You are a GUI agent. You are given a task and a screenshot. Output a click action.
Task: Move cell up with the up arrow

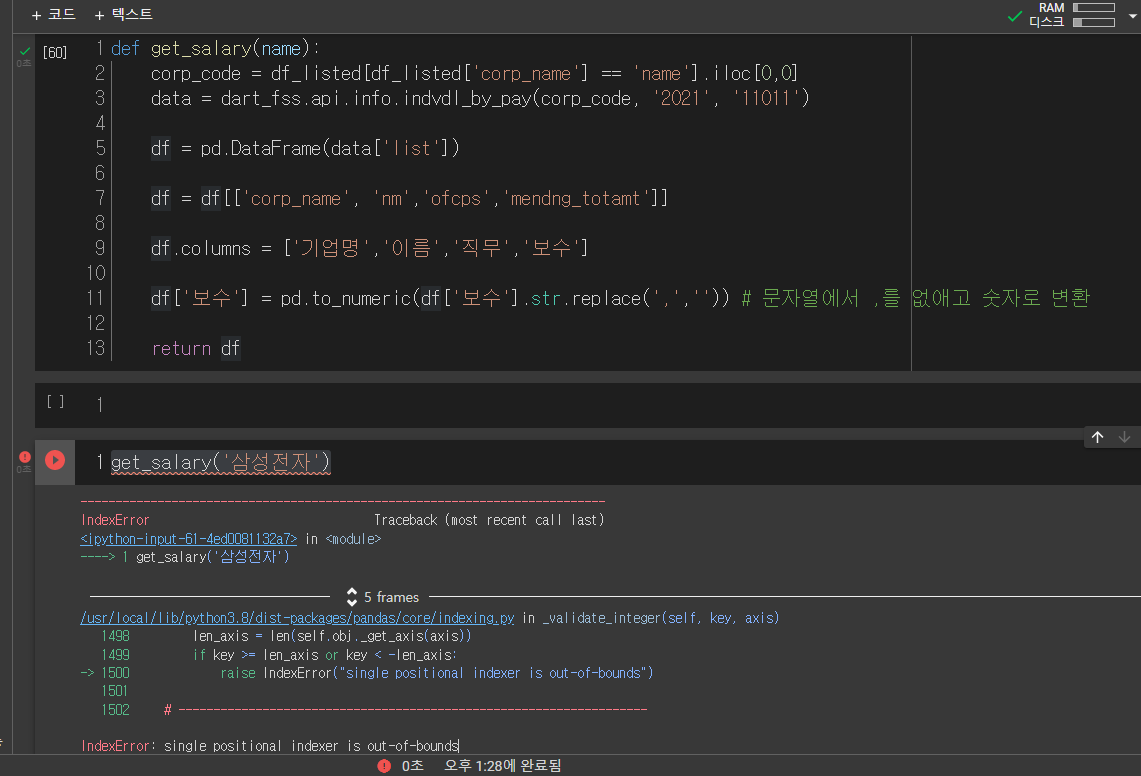[1098, 437]
